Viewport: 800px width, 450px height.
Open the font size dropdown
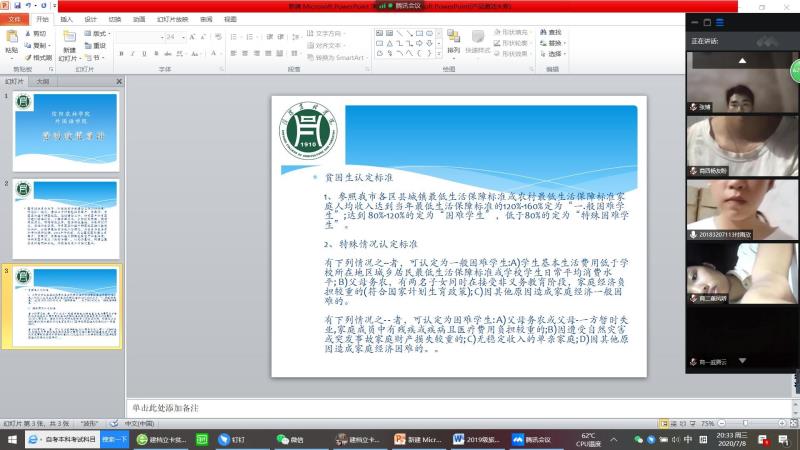pyautogui.click(x=181, y=37)
